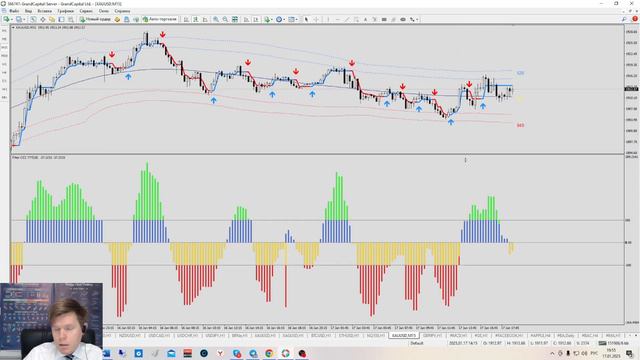Switch chart to line chart icon
Image resolution: width=640 pixels, height=360 pixels.
point(205,19)
